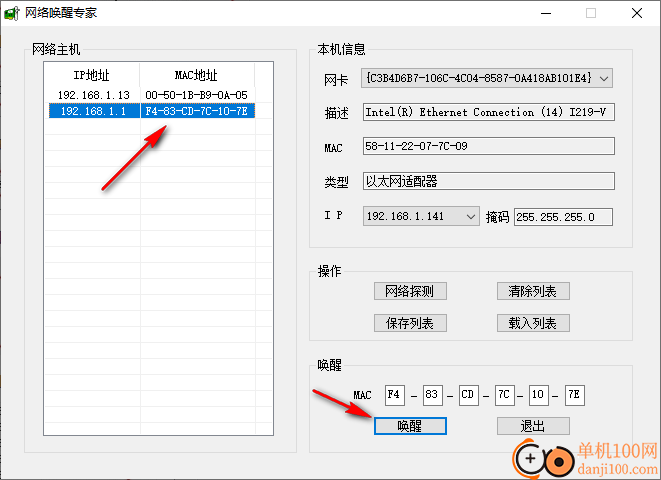Click MAC cell 00-50-1B-B9-0A-05
661x480 pixels.
tap(196, 95)
